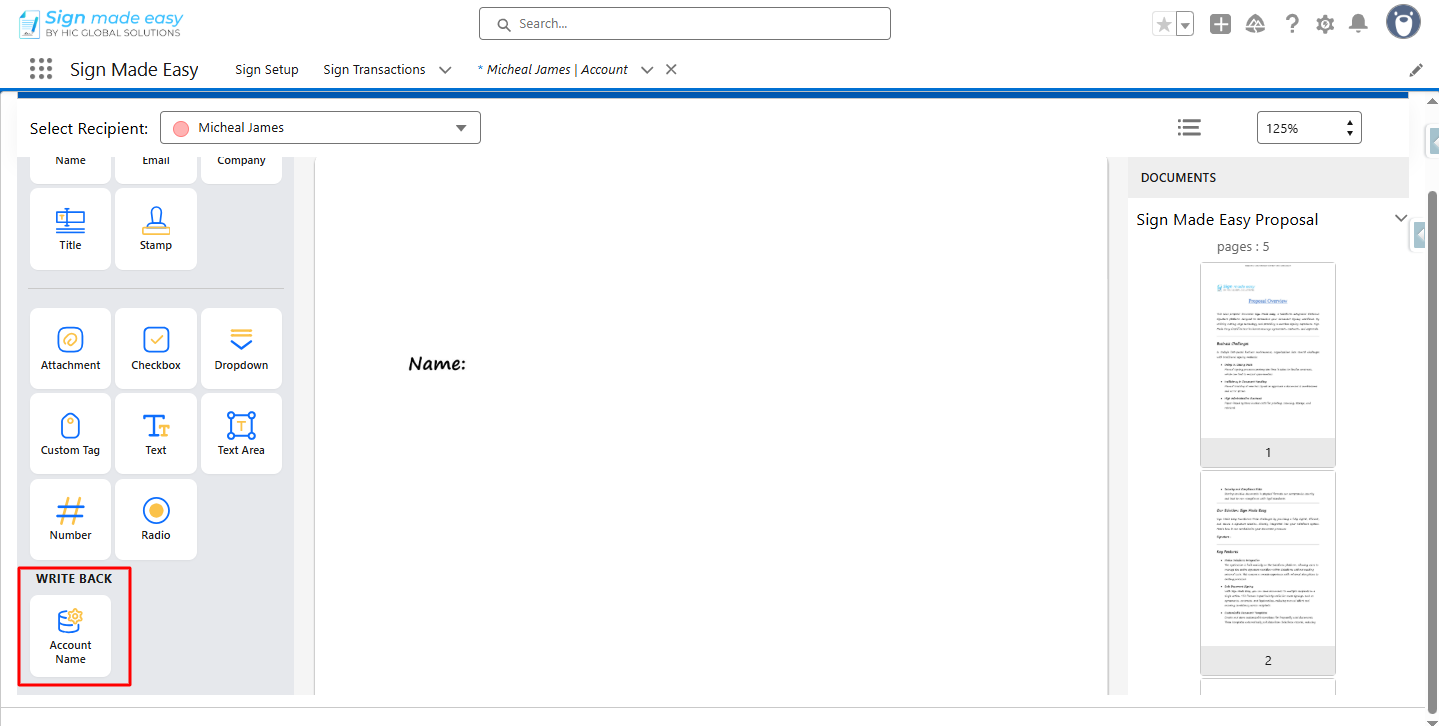Open the user profile avatar
This screenshot has height=726, width=1439.
coord(1403,21)
